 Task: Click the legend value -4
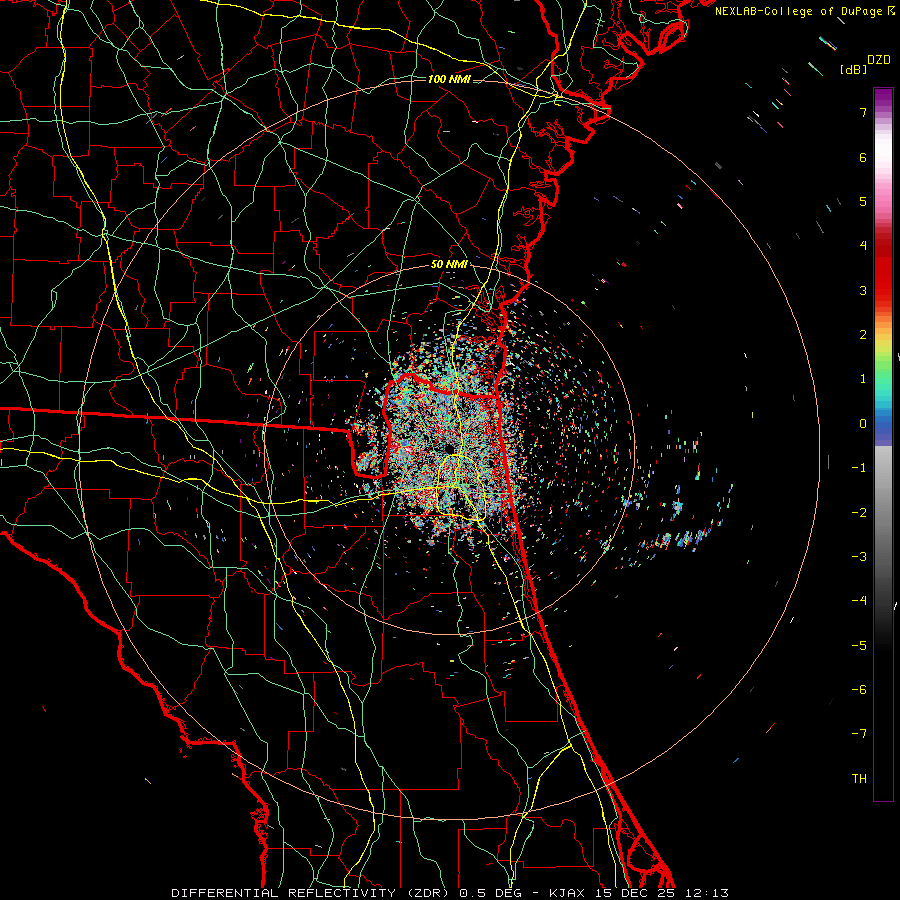[859, 601]
